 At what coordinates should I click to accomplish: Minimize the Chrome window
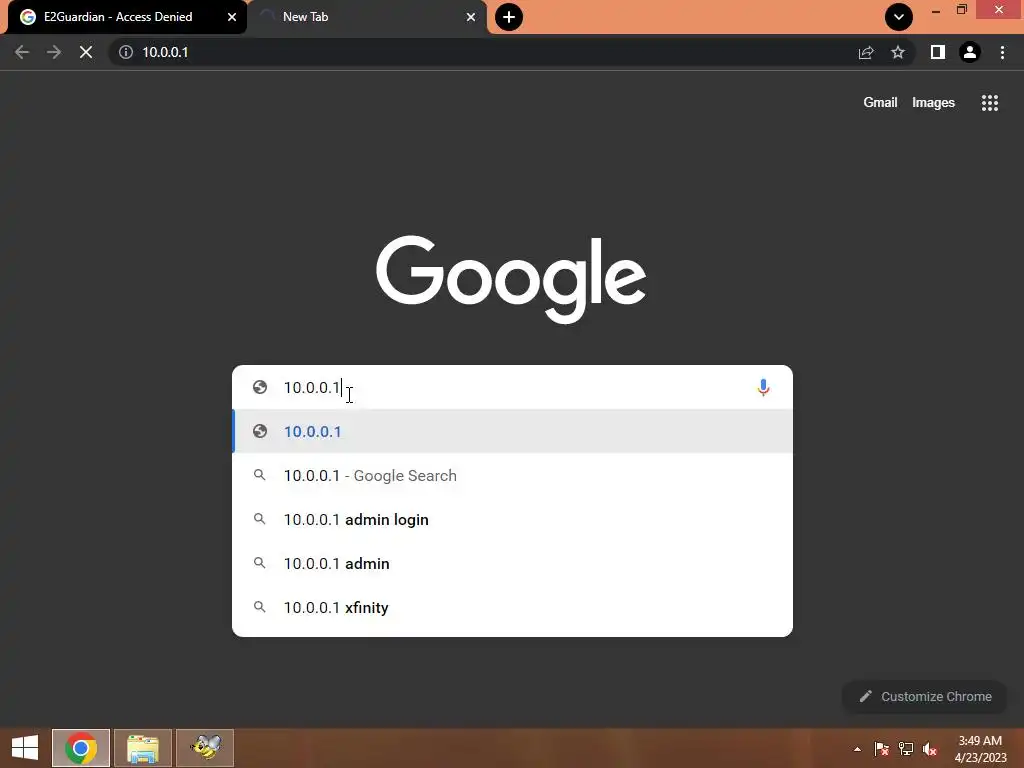click(x=936, y=10)
